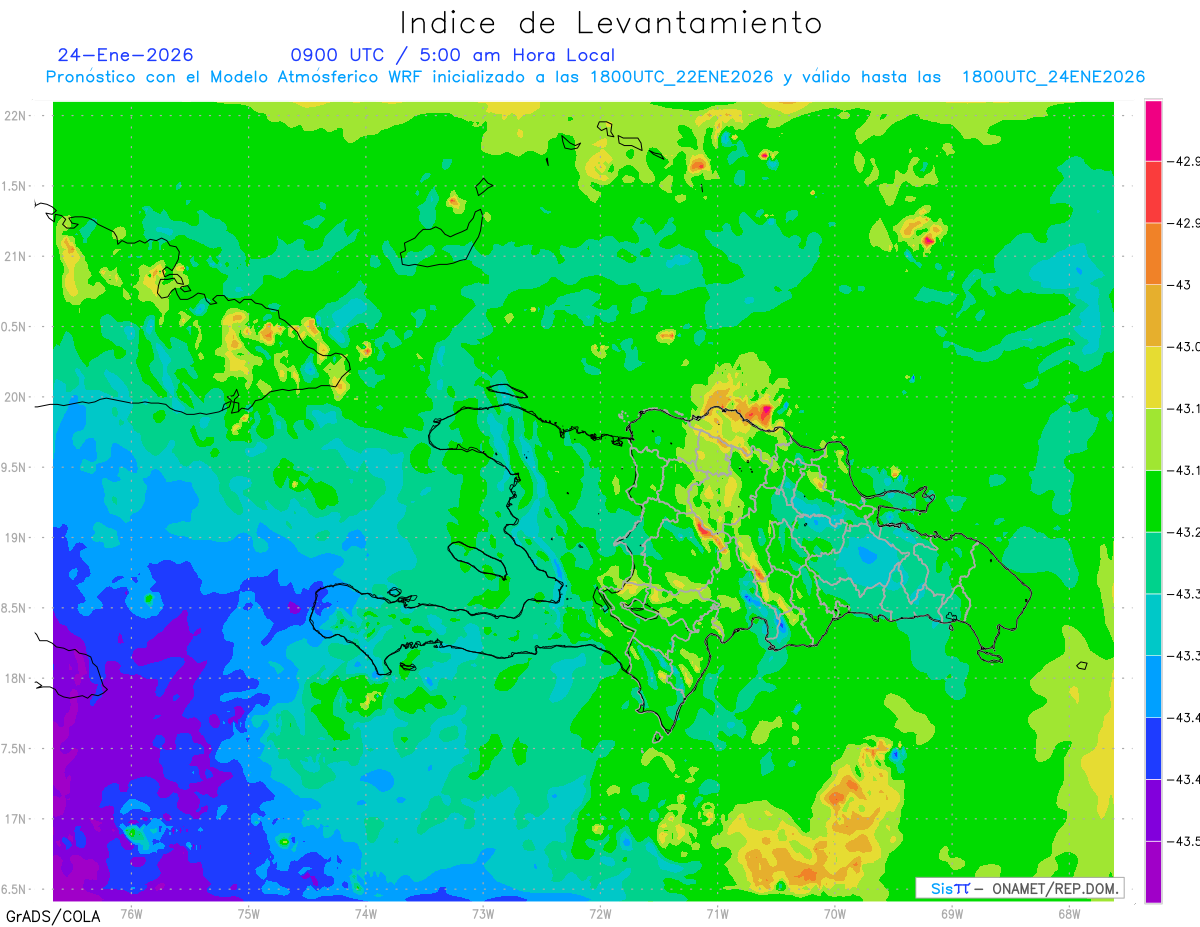Click the 72W longitude label
1200x927 pixels.
point(600,914)
